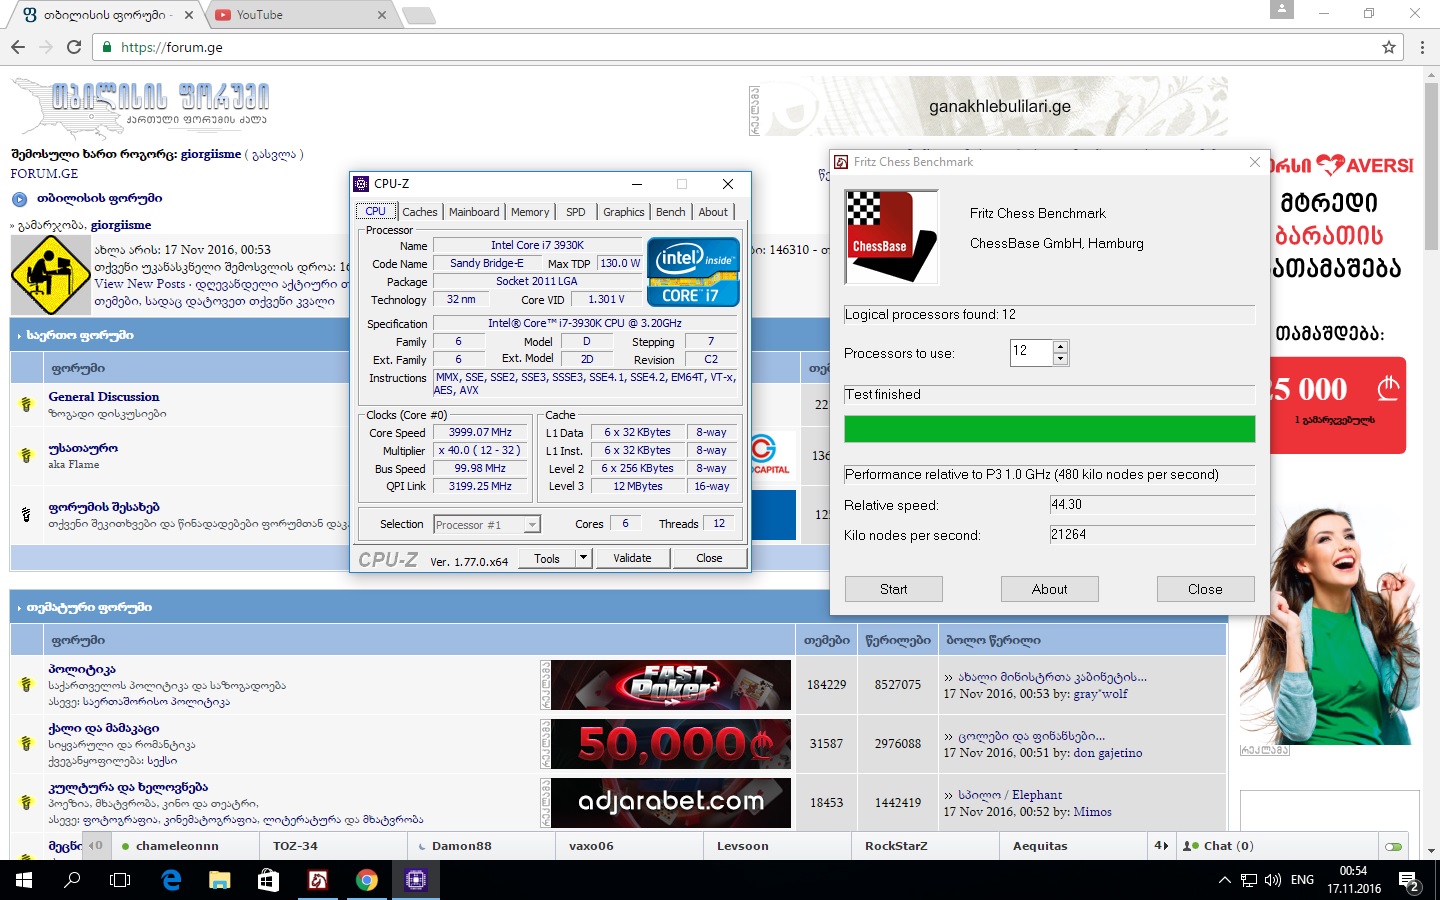Click the Validate button in CPU-Z
This screenshot has width=1440, height=900.
pyautogui.click(x=632, y=558)
